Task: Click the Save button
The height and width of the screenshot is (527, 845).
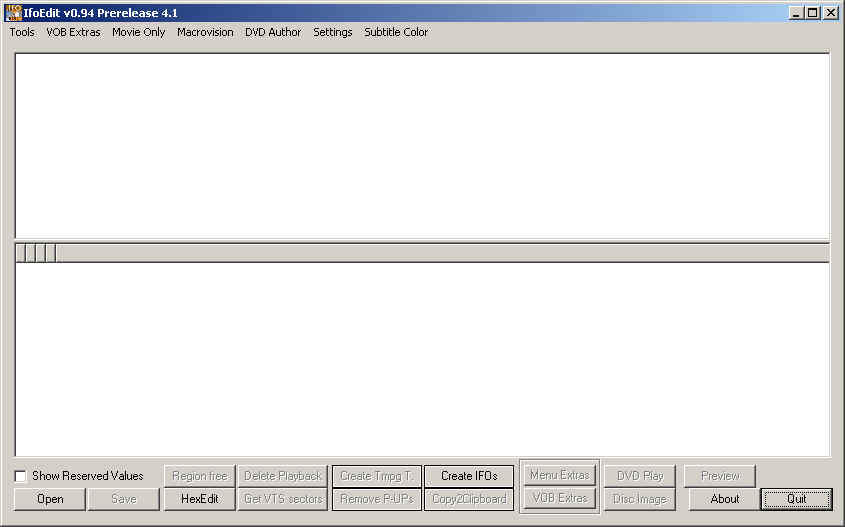Action: coord(124,499)
